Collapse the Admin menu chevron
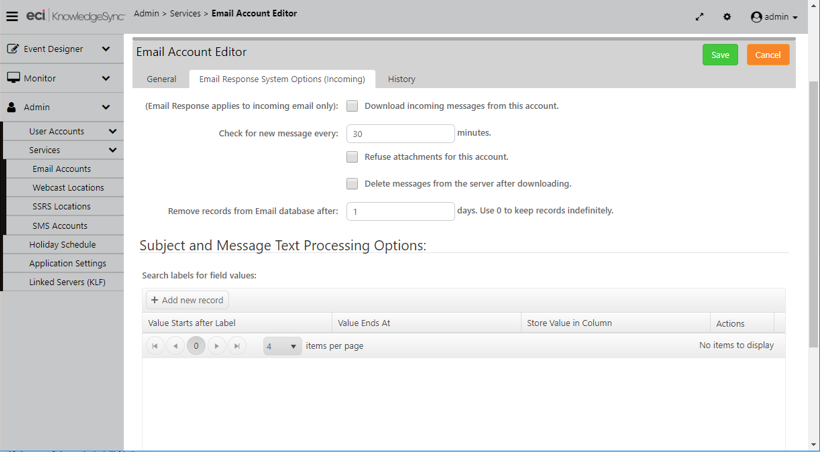Viewport: 824px width, 455px height. [106, 107]
